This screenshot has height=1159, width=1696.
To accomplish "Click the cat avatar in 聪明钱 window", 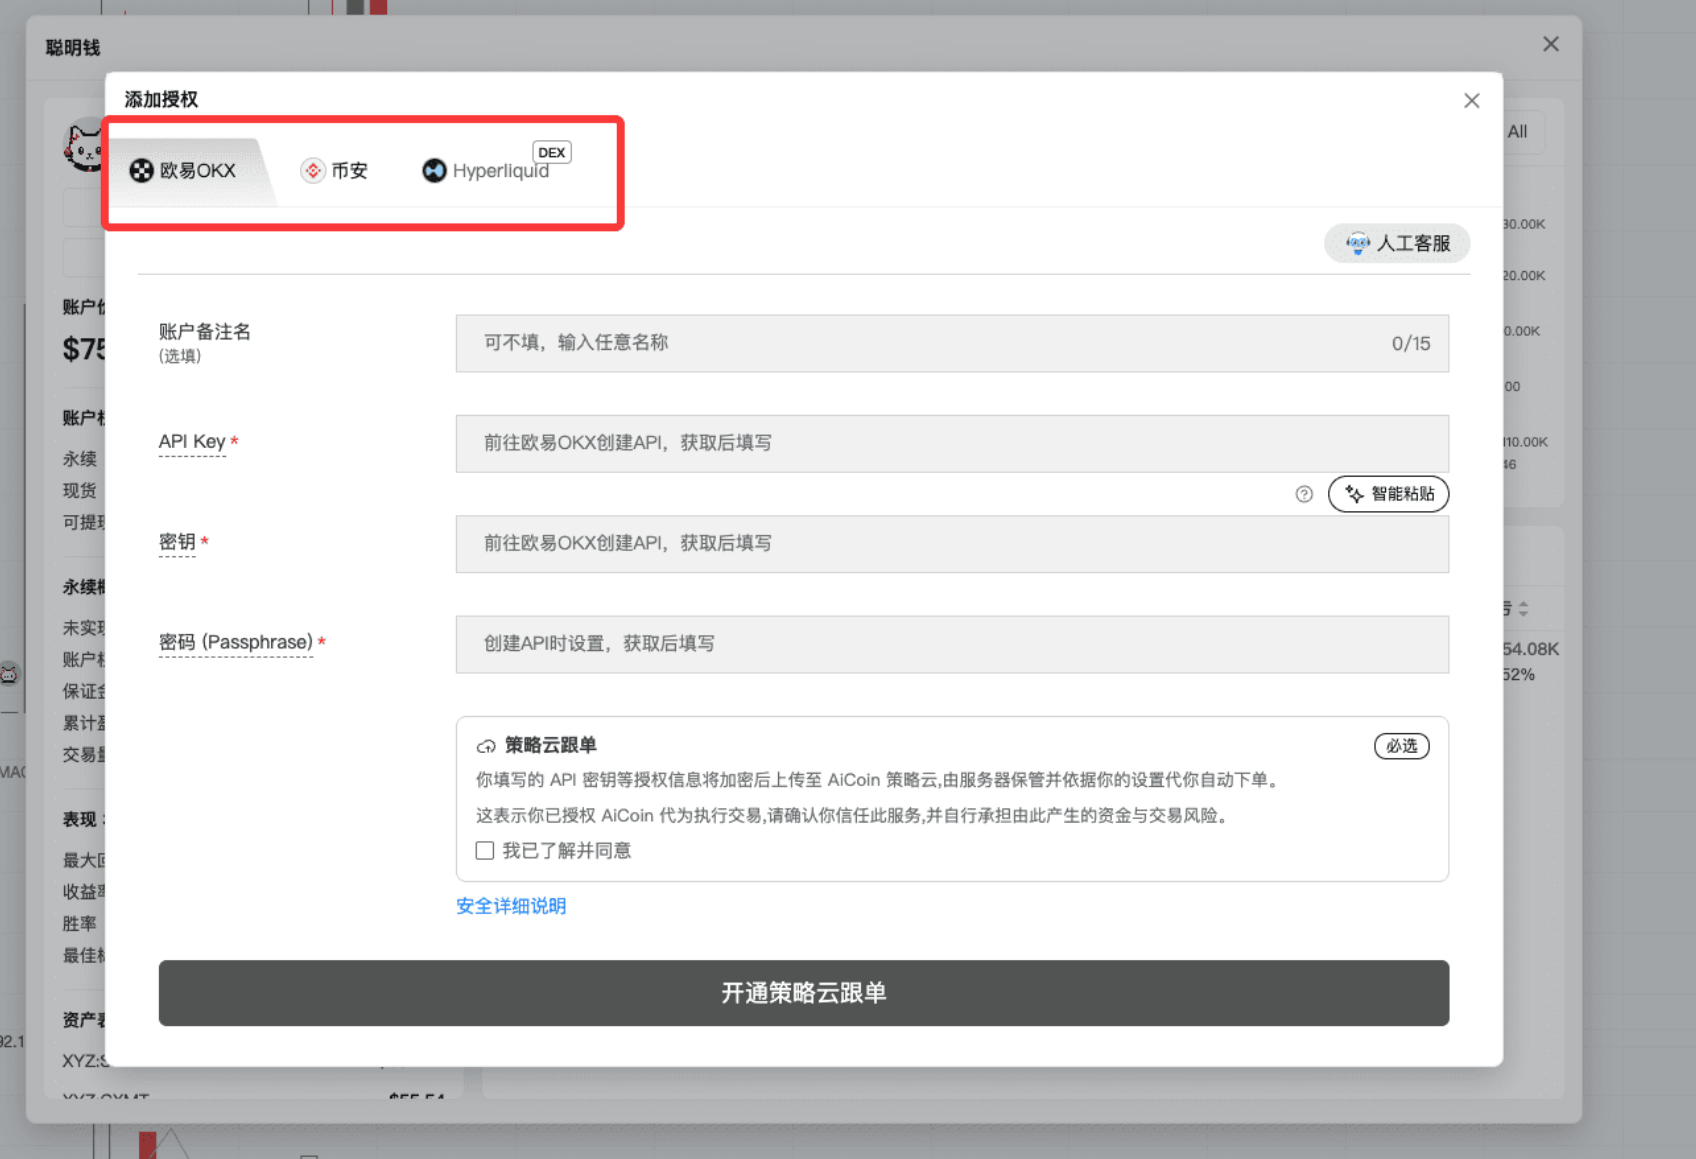I will tap(84, 146).
